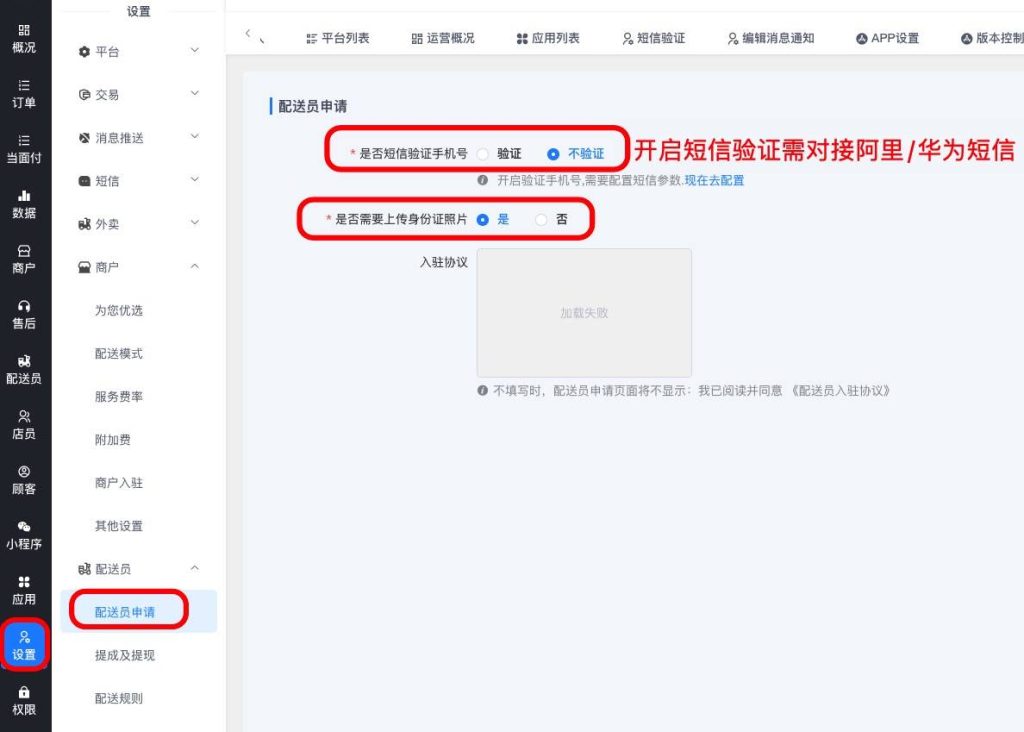The width and height of the screenshot is (1024, 732).
Task: Click the 现在去配置 link
Action: click(x=714, y=180)
